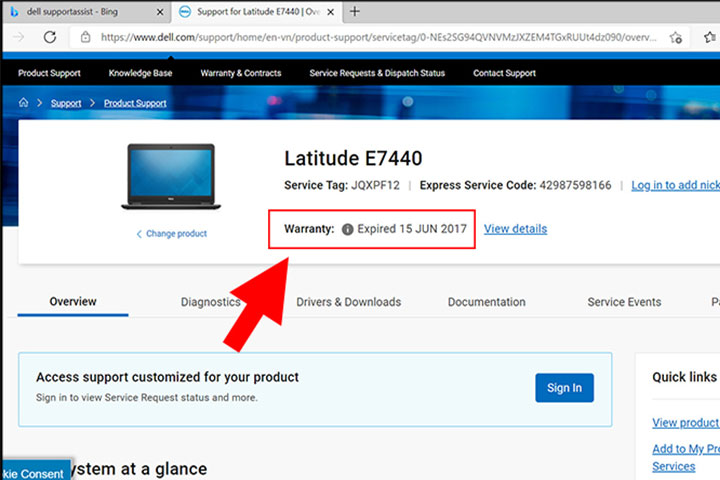Click the Latitude E7440 laptop image

point(171,176)
